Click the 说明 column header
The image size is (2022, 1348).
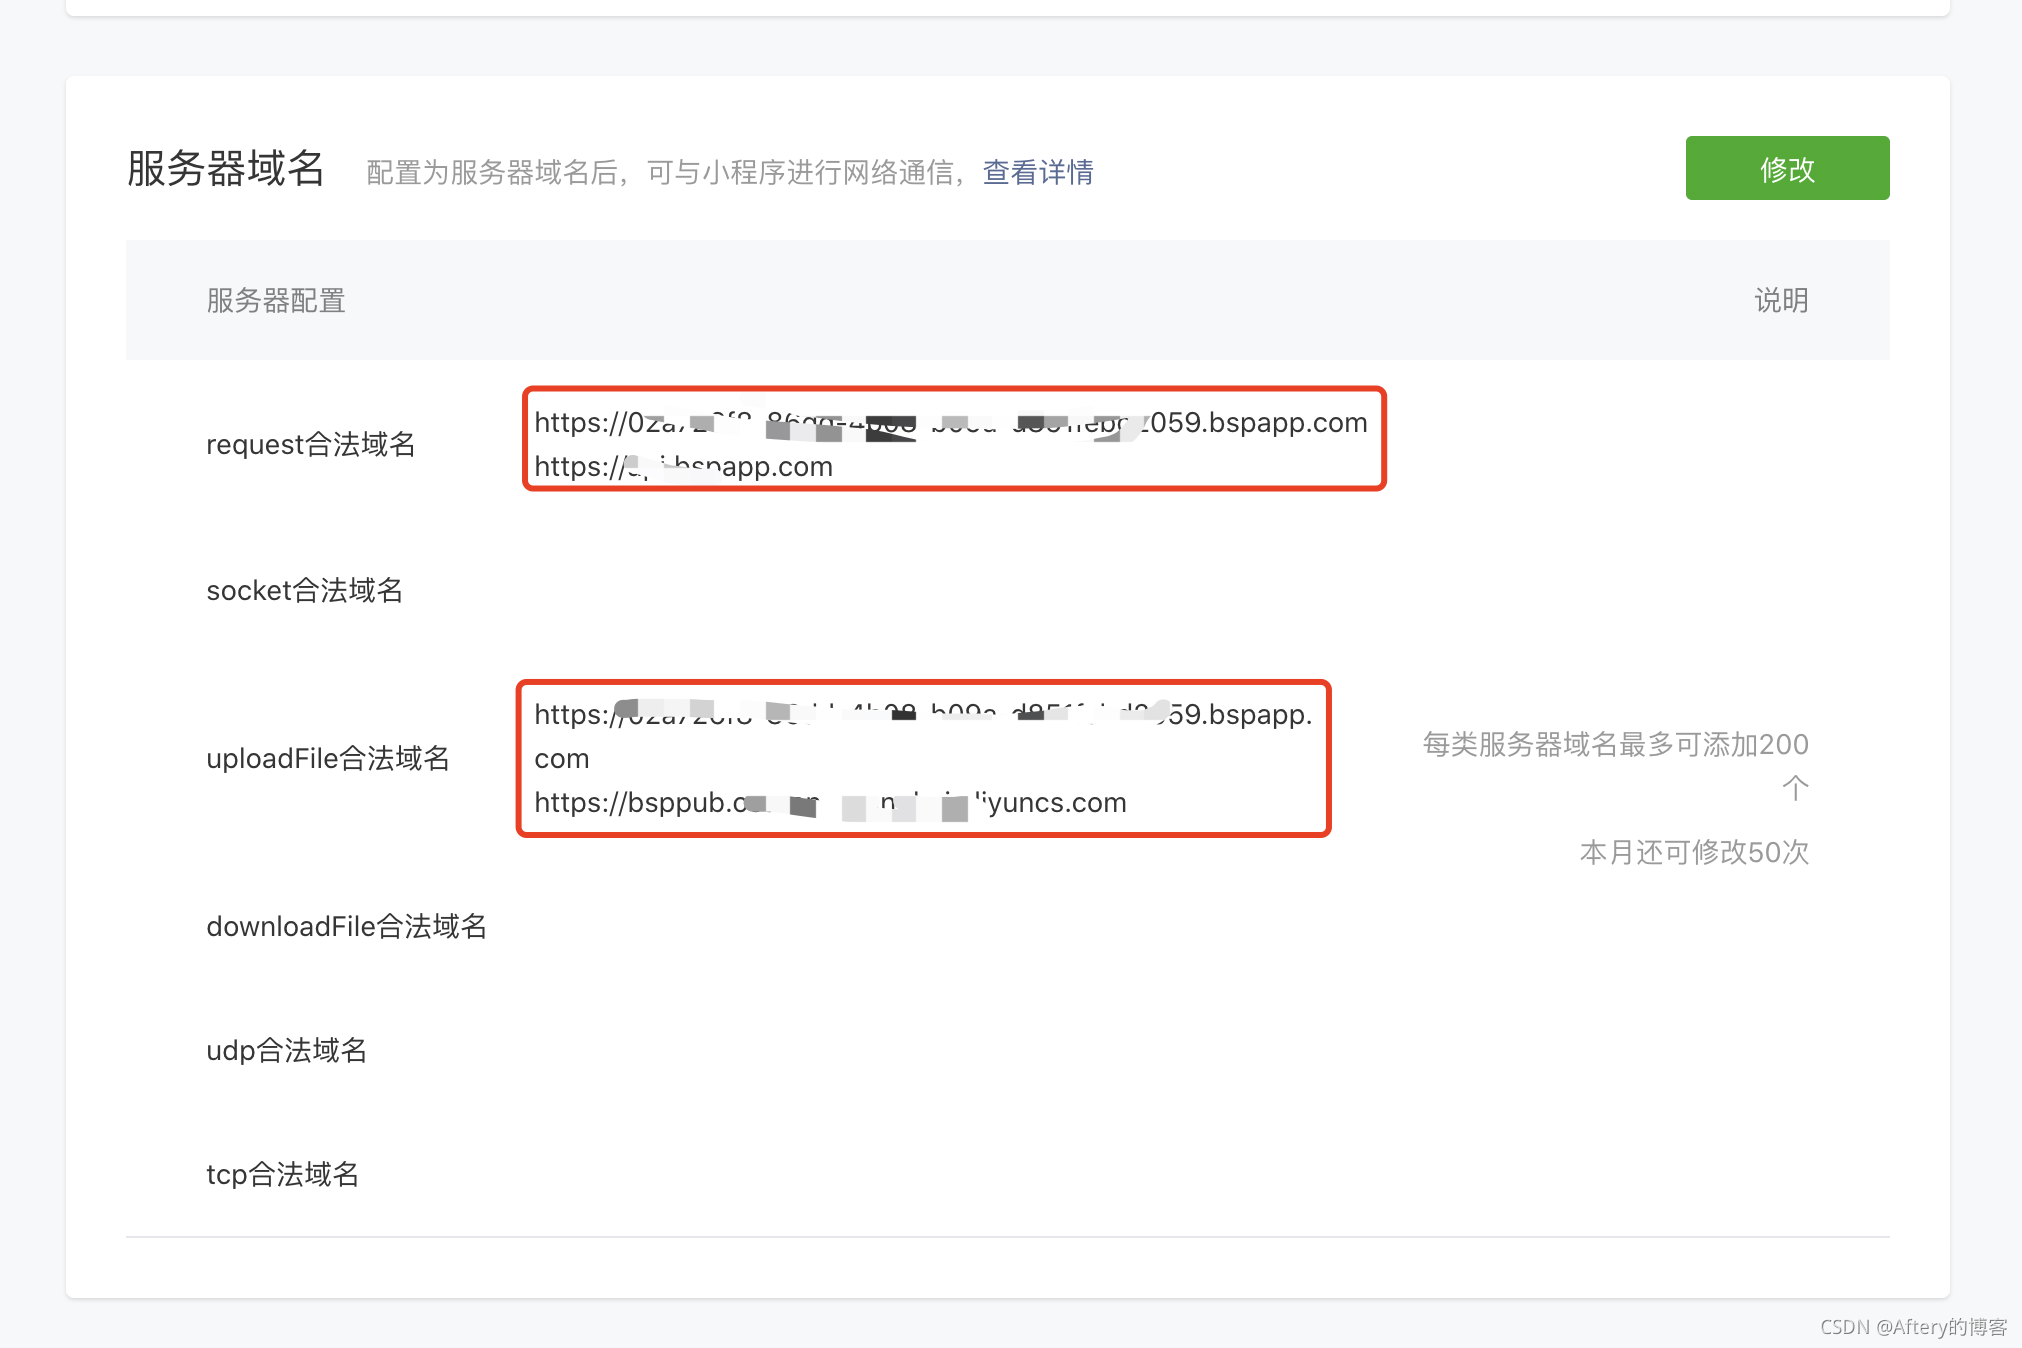pos(1781,300)
